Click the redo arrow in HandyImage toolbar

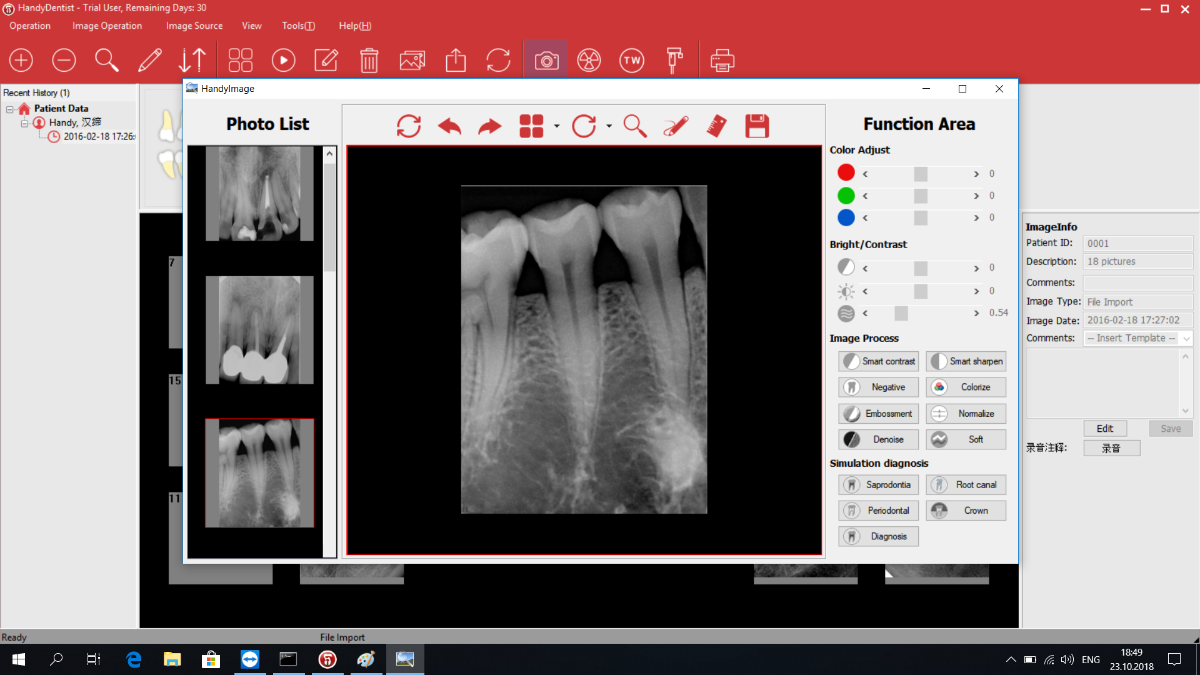489,126
